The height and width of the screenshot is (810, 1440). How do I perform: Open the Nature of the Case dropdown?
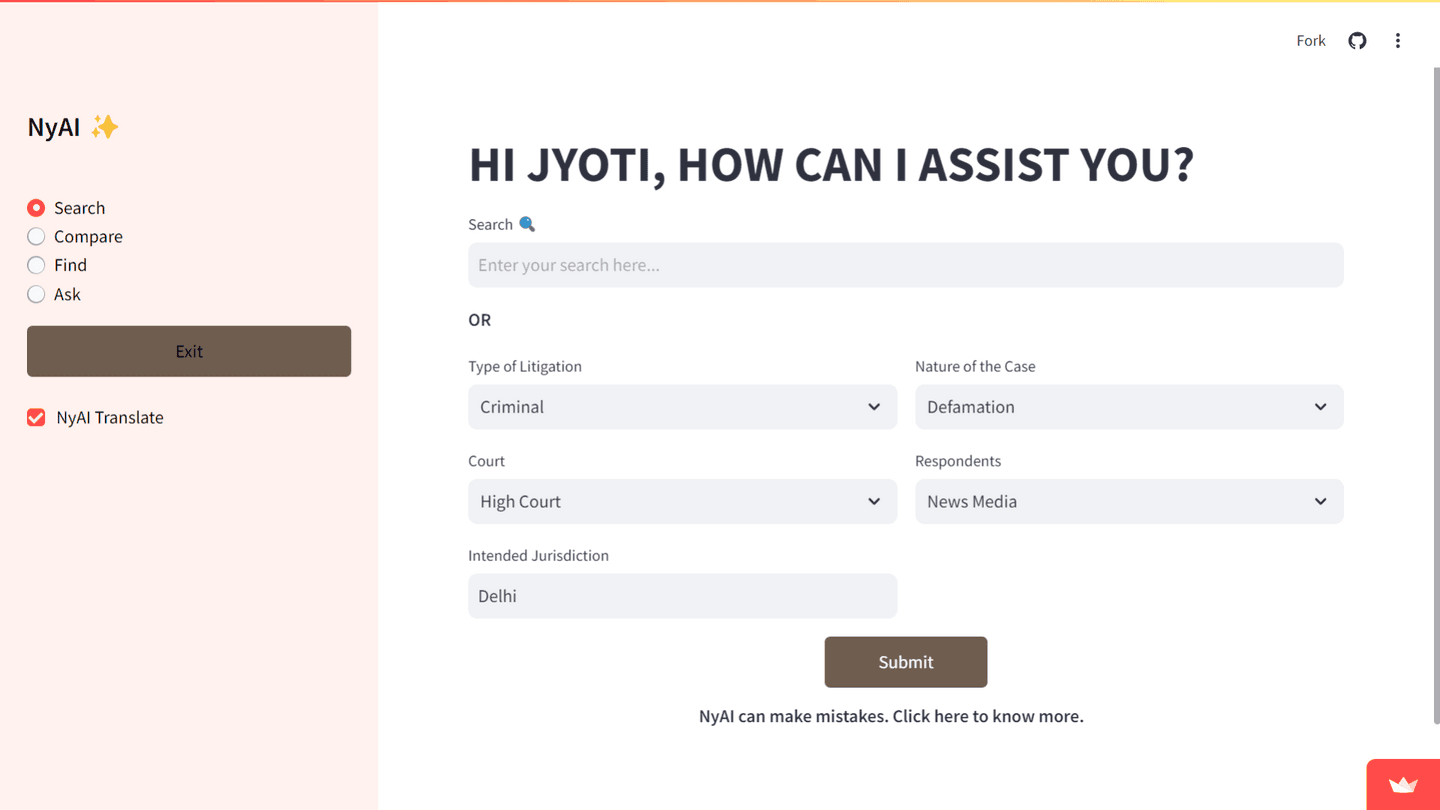tap(1129, 407)
